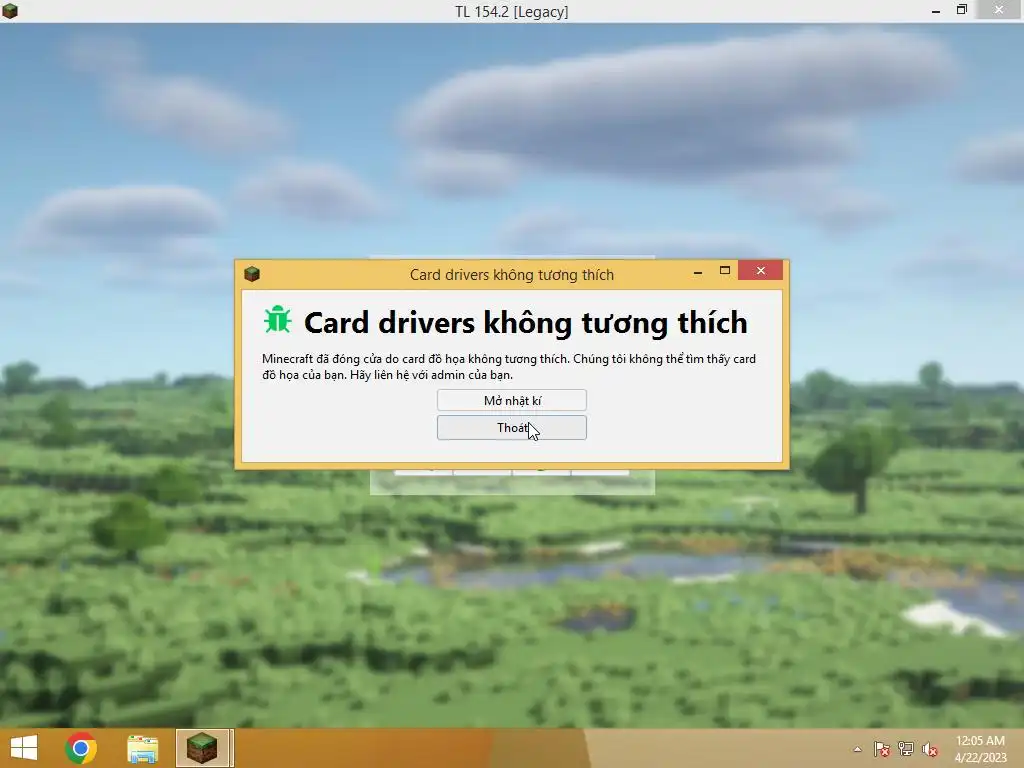Open the Windows Start menu

[24, 748]
